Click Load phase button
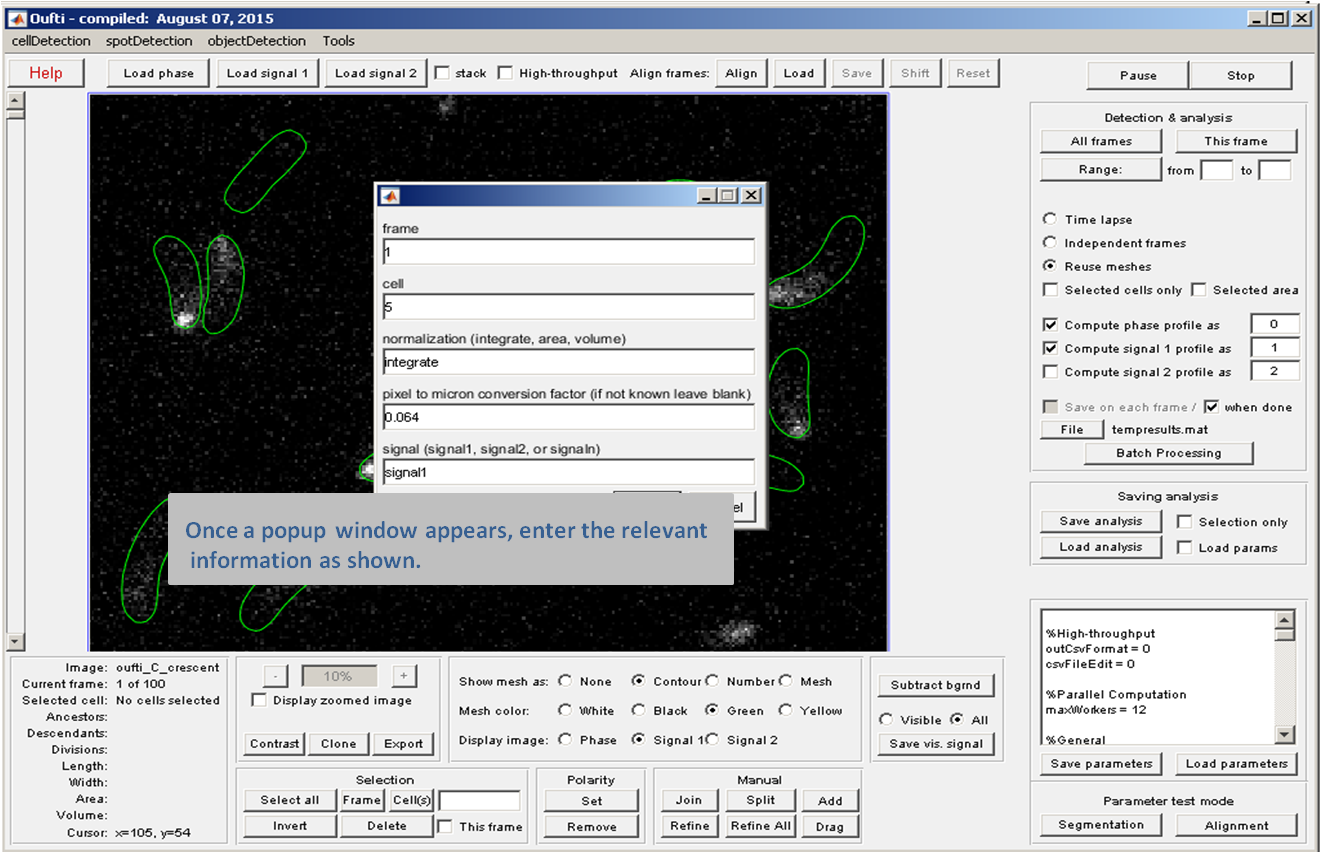Viewport: 1322px width, 853px height. point(159,73)
